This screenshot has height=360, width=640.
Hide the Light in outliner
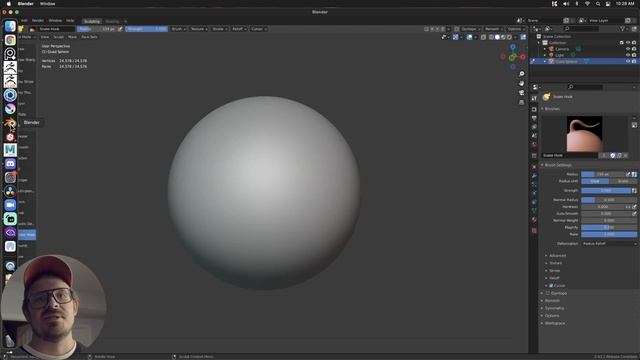click(x=628, y=55)
